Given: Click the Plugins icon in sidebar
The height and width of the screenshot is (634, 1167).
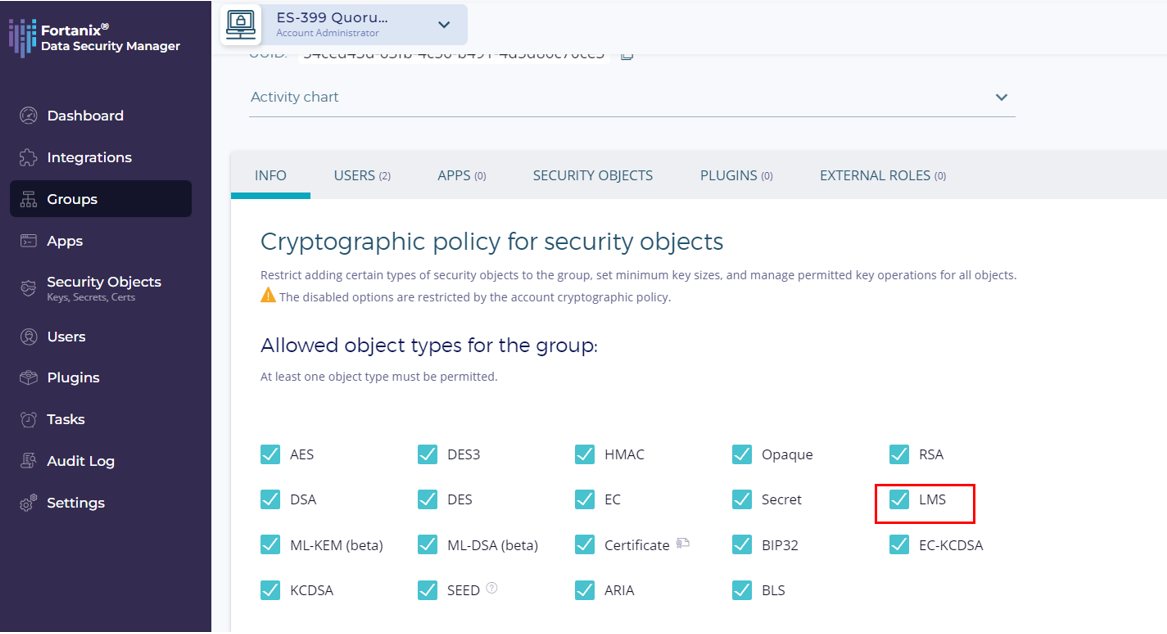Looking at the screenshot, I should pyautogui.click(x=28, y=378).
